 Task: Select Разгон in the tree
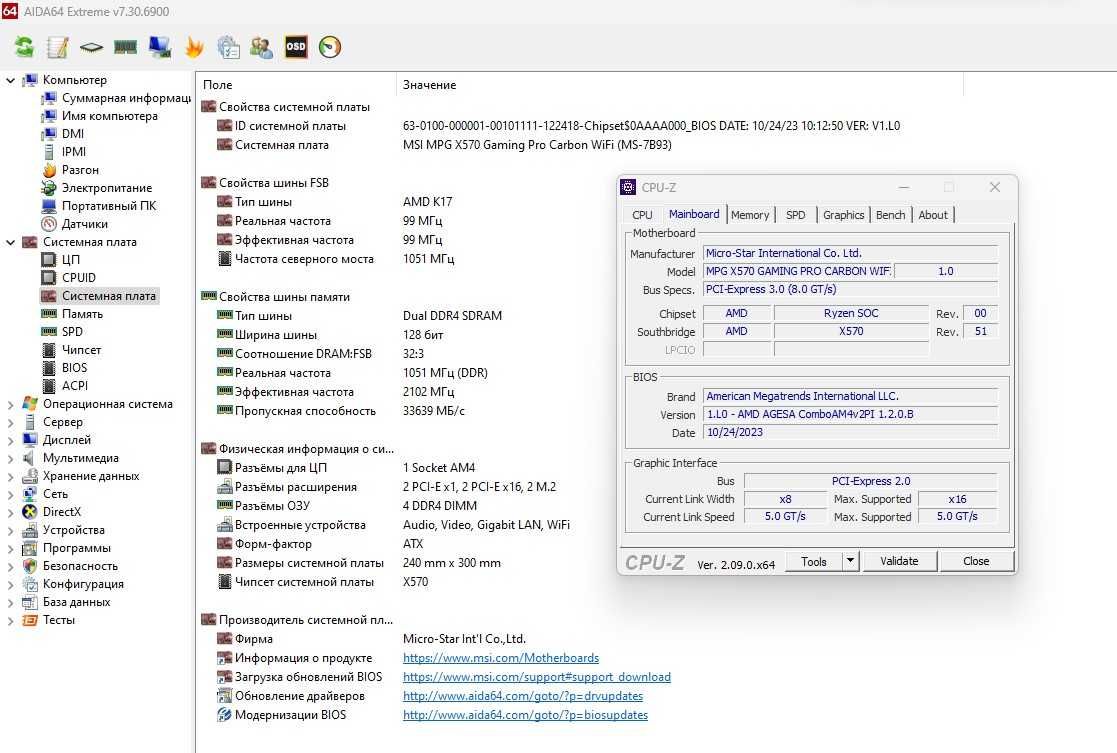coord(71,170)
